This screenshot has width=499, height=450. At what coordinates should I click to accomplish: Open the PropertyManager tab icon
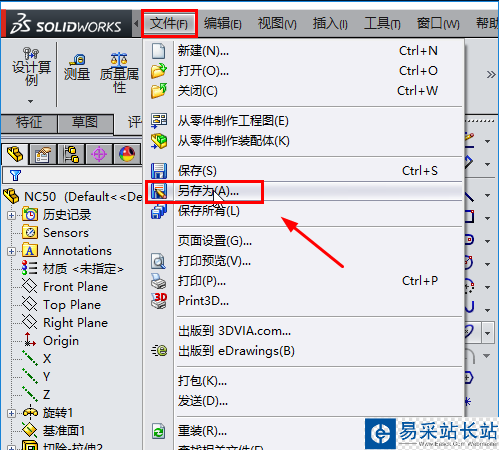[43, 154]
